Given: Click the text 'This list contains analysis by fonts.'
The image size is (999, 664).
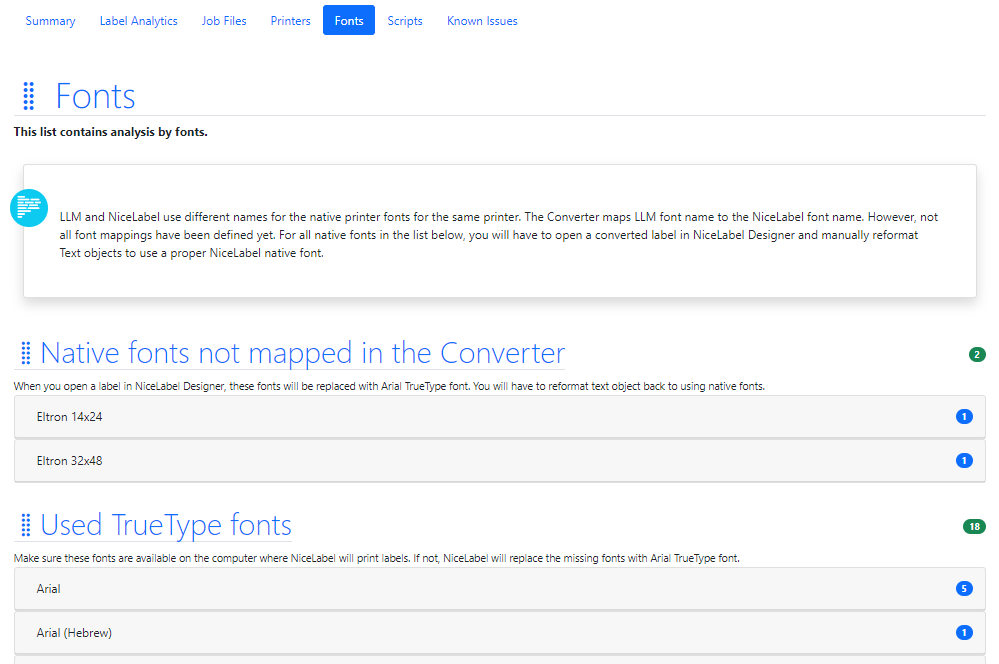Looking at the screenshot, I should (x=111, y=132).
